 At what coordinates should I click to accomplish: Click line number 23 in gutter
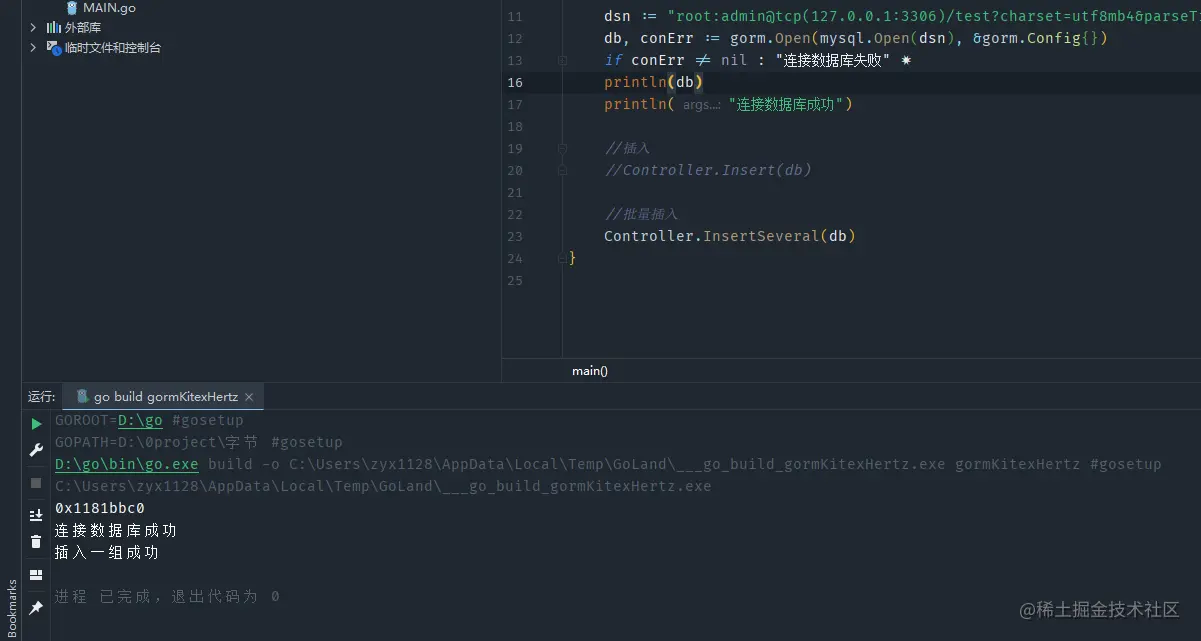click(514, 236)
